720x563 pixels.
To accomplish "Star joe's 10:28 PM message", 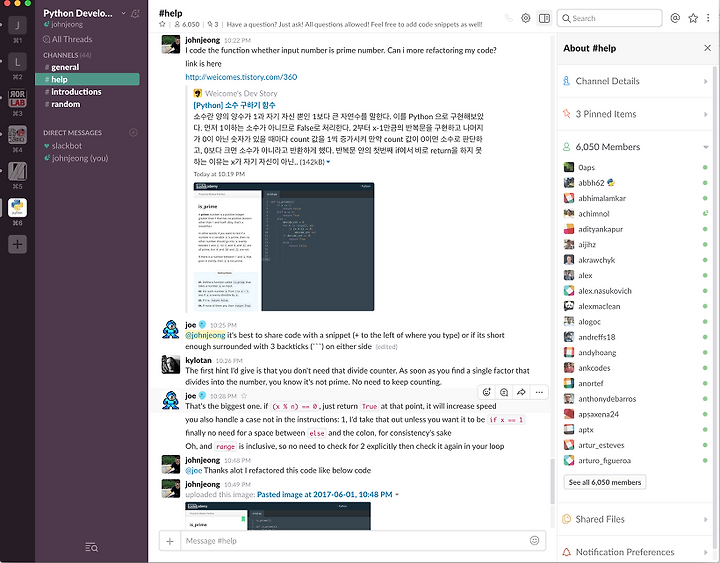I will [x=244, y=396].
